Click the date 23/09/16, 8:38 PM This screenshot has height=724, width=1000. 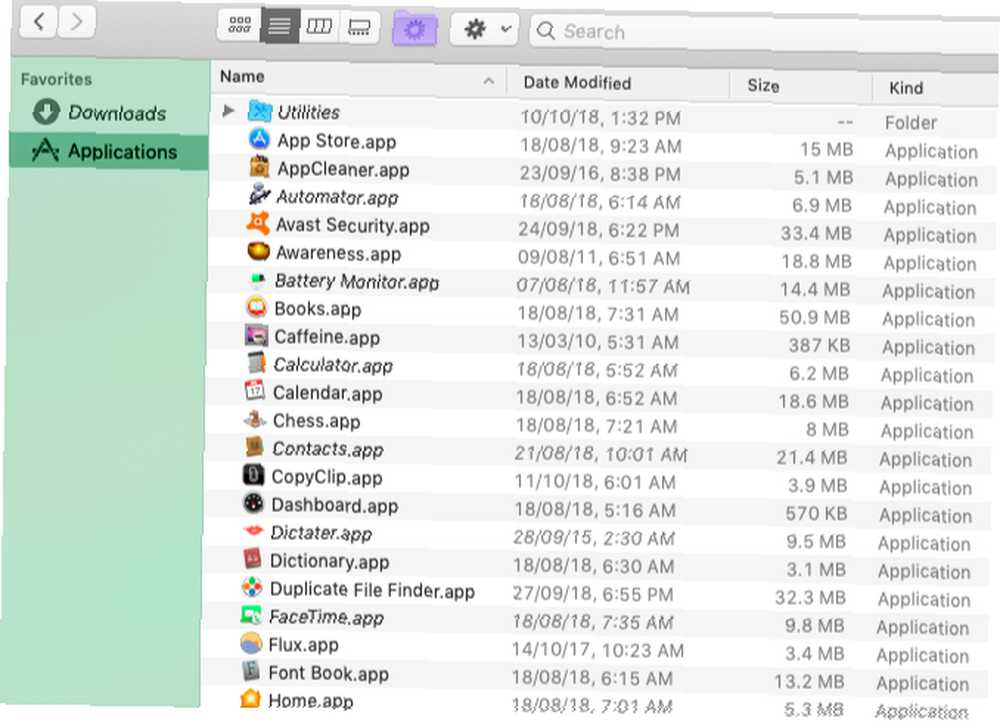click(600, 174)
